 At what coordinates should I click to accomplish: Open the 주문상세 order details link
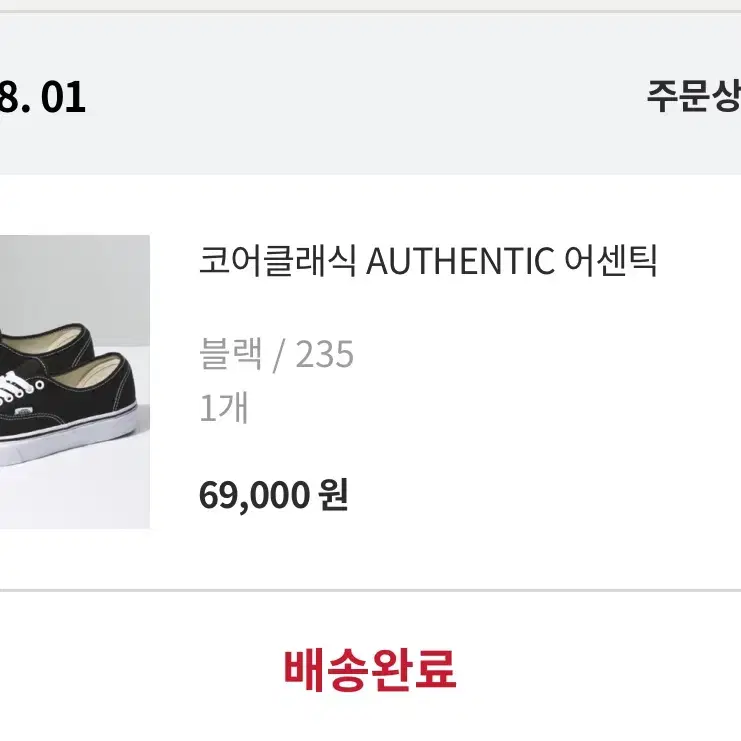point(694,97)
